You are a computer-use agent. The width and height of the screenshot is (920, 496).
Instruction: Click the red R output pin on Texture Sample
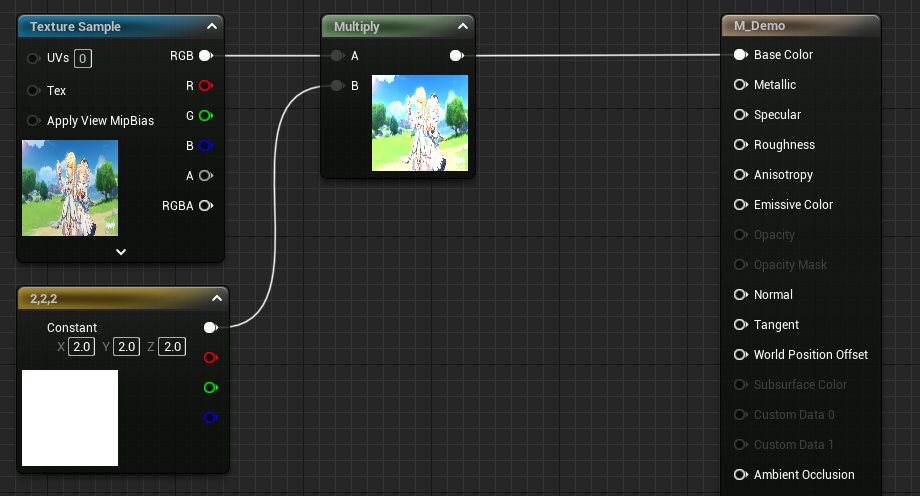pyautogui.click(x=205, y=86)
